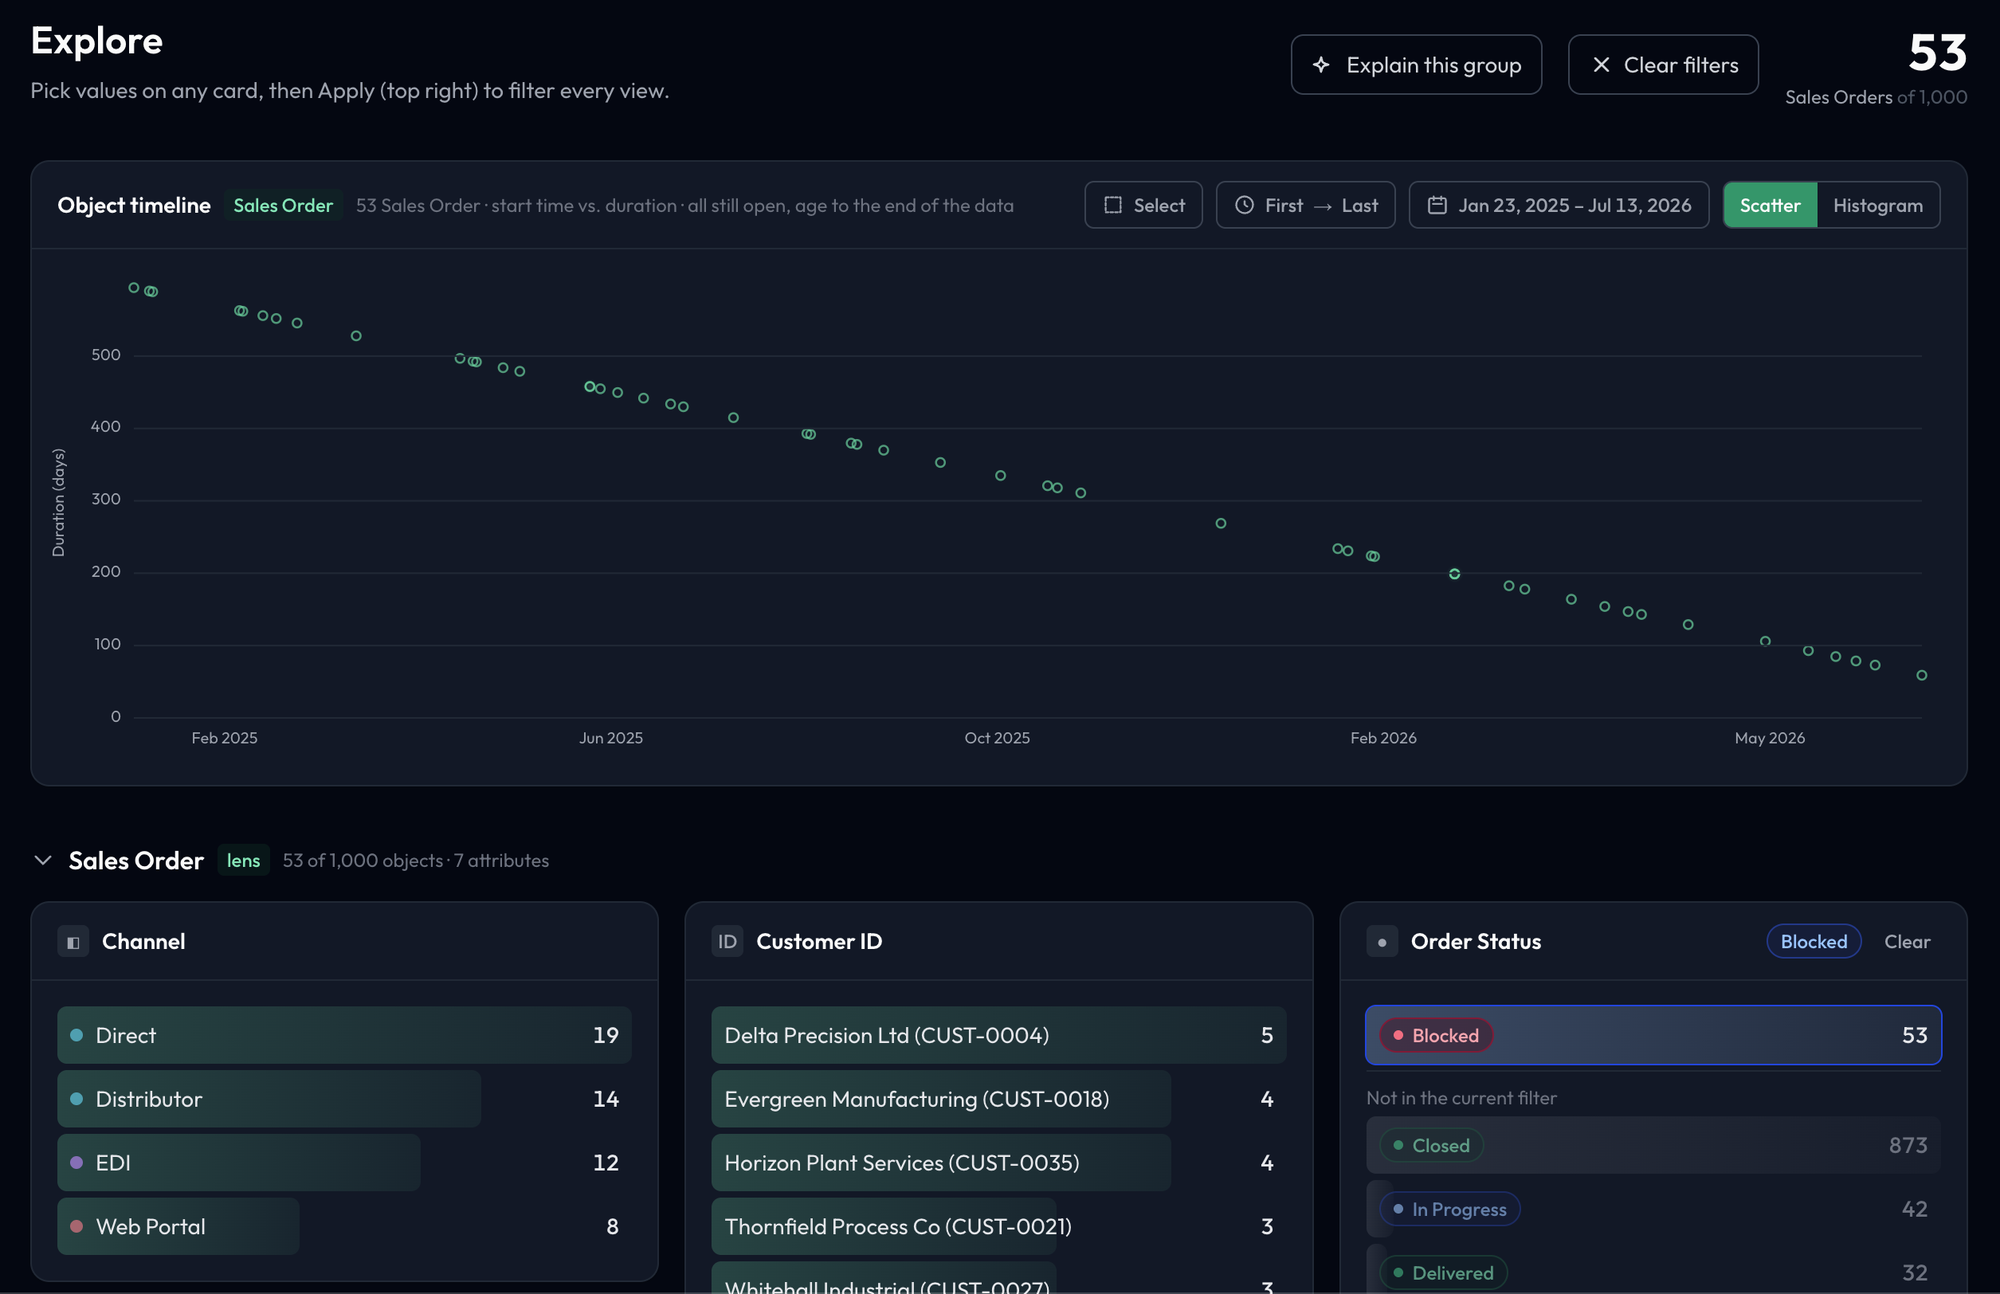Click the dot icon on the Order Status card
Image resolution: width=2000 pixels, height=1294 pixels.
[x=1382, y=942]
